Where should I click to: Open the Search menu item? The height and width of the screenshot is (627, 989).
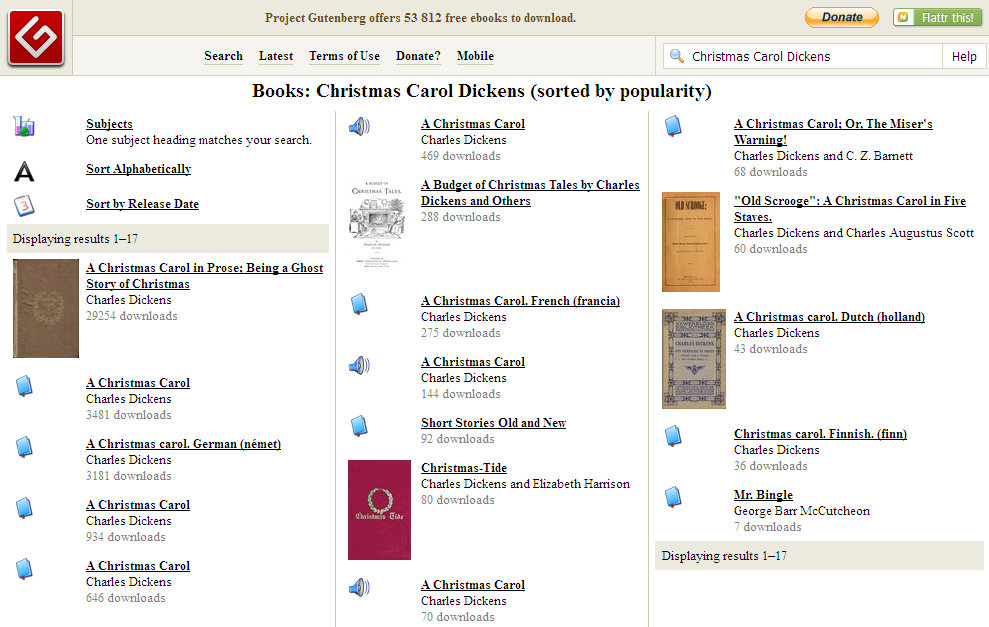[223, 56]
